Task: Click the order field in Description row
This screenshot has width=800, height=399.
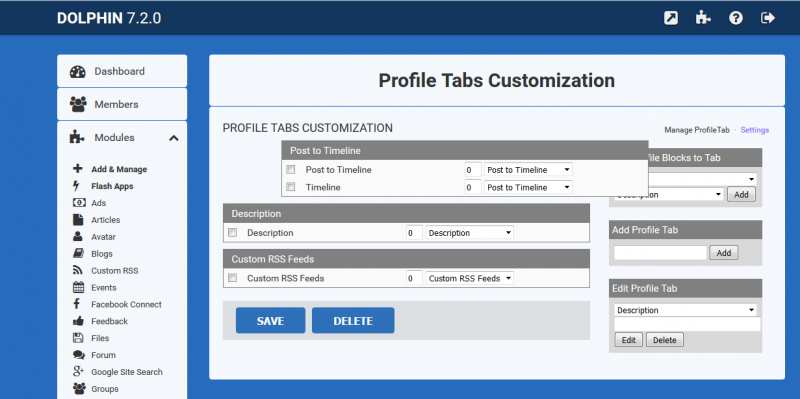Action: pyautogui.click(x=414, y=233)
